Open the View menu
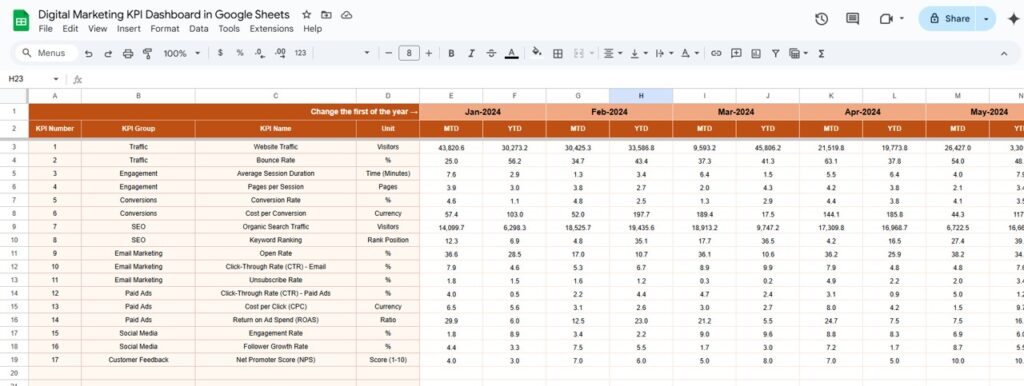Viewport: 1024px width, 386px height. tap(97, 29)
